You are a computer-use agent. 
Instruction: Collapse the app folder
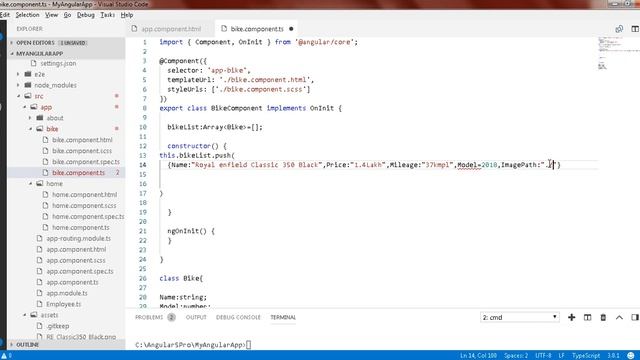[x=46, y=107]
